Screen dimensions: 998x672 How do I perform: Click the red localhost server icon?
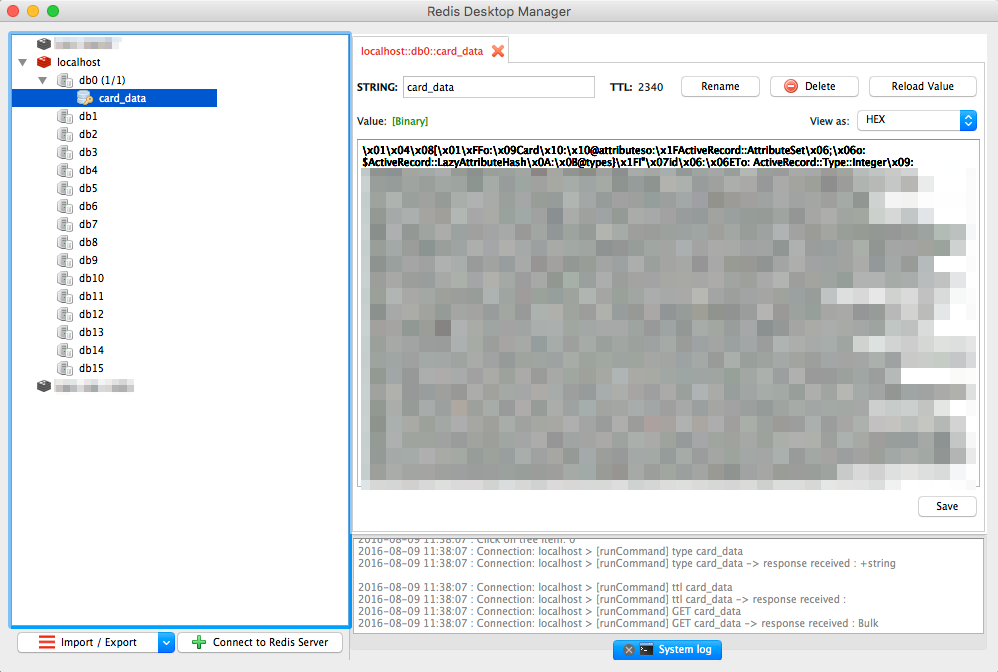44,62
